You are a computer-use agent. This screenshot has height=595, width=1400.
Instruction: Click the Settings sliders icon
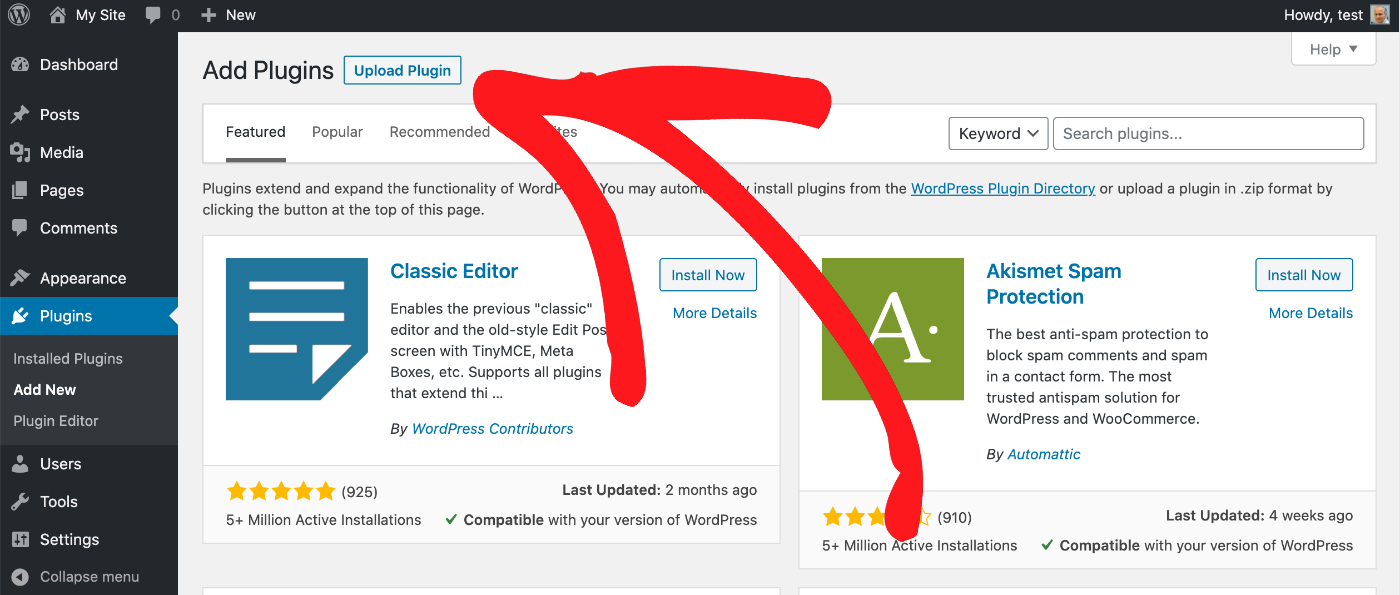(x=20, y=541)
